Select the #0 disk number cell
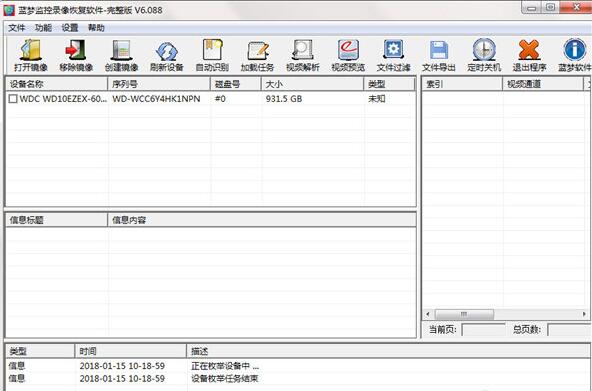The height and width of the screenshot is (391, 592). coord(220,99)
